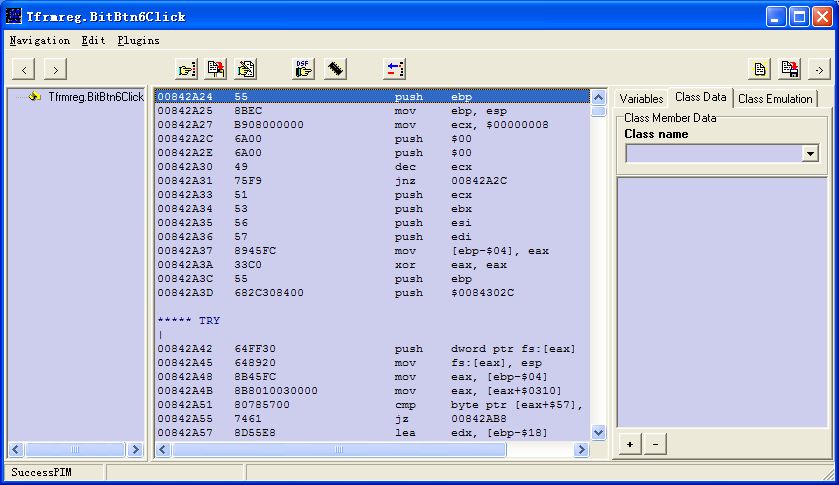Select line 00842A55 jz 00842AB8
The image size is (839, 485).
pyautogui.click(x=372, y=419)
